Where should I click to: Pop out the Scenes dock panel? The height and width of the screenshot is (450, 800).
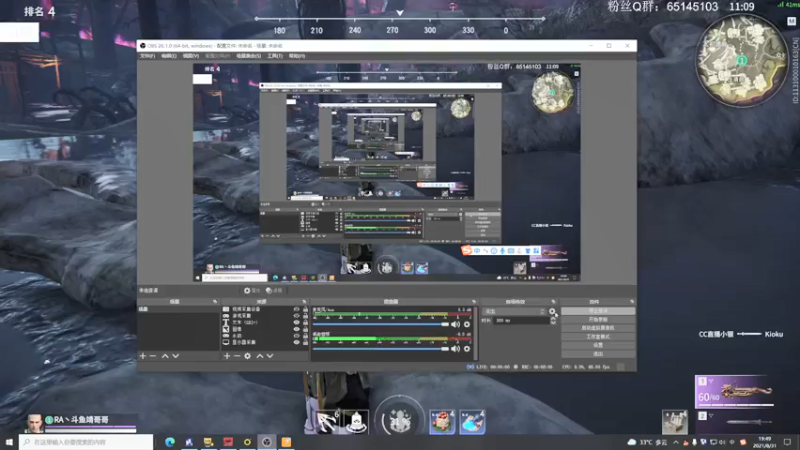[215, 302]
